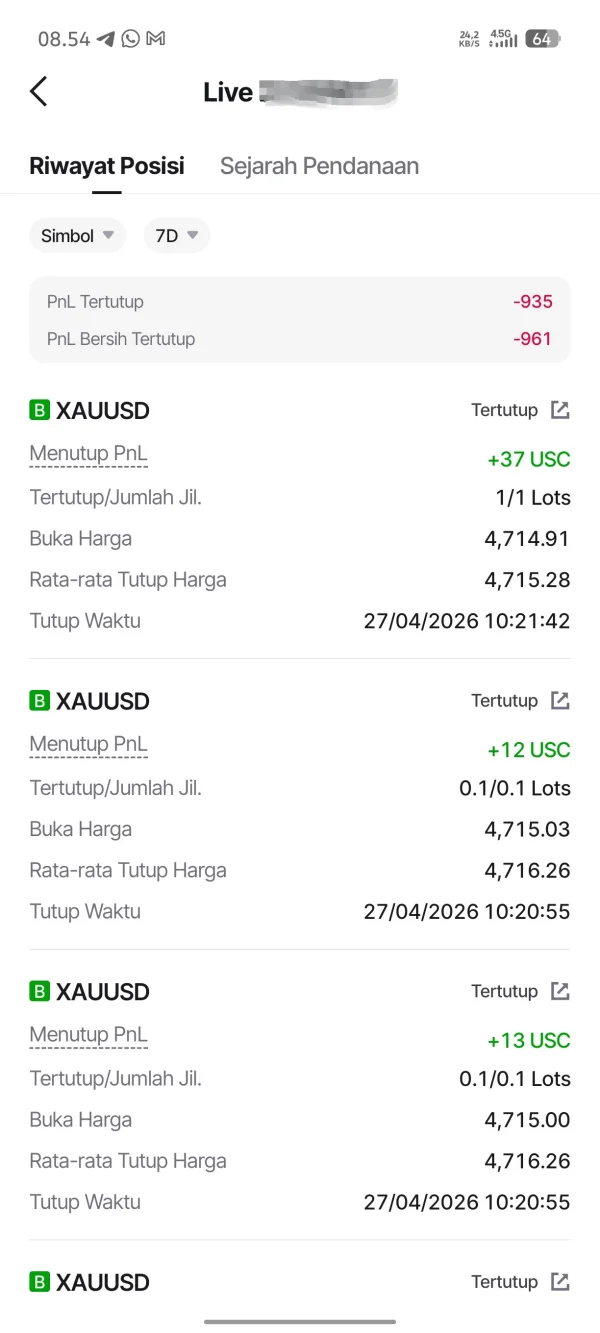Tap Menutup PnL label in first position

(x=88, y=454)
